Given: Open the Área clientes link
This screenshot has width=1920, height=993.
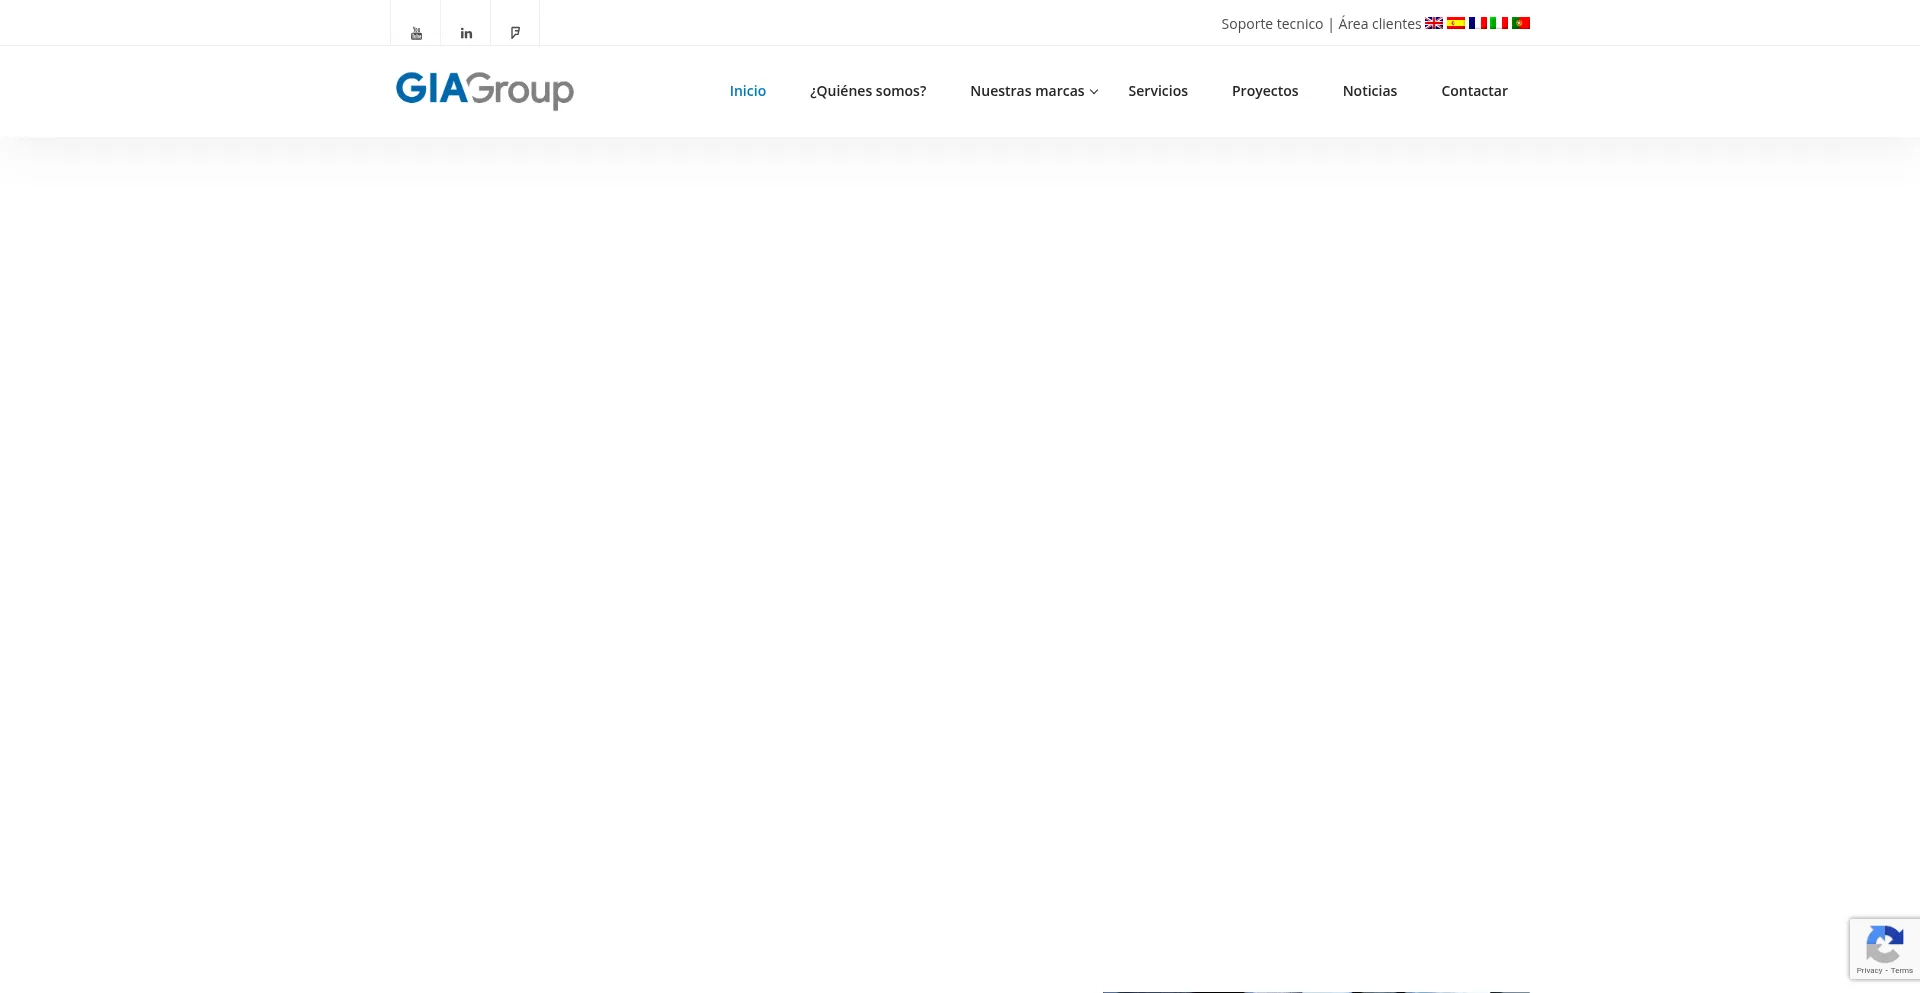Looking at the screenshot, I should (1379, 24).
